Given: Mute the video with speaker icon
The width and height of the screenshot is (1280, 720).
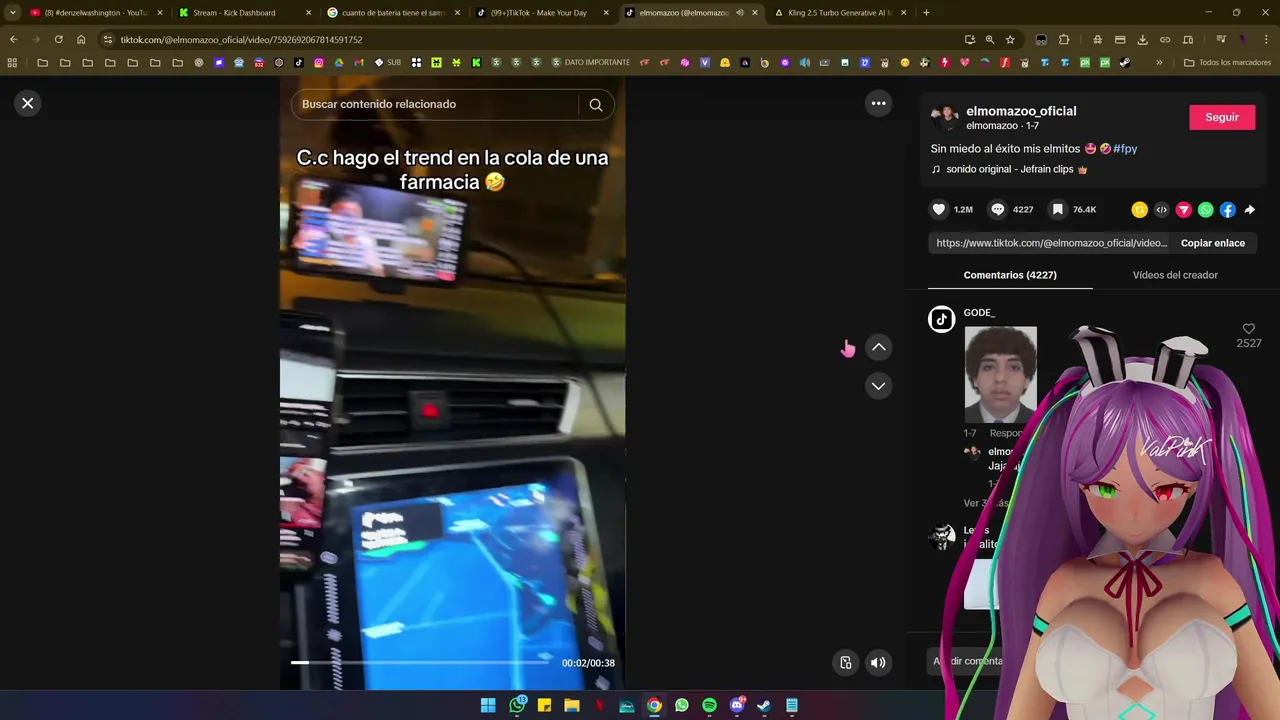Looking at the screenshot, I should 878,662.
